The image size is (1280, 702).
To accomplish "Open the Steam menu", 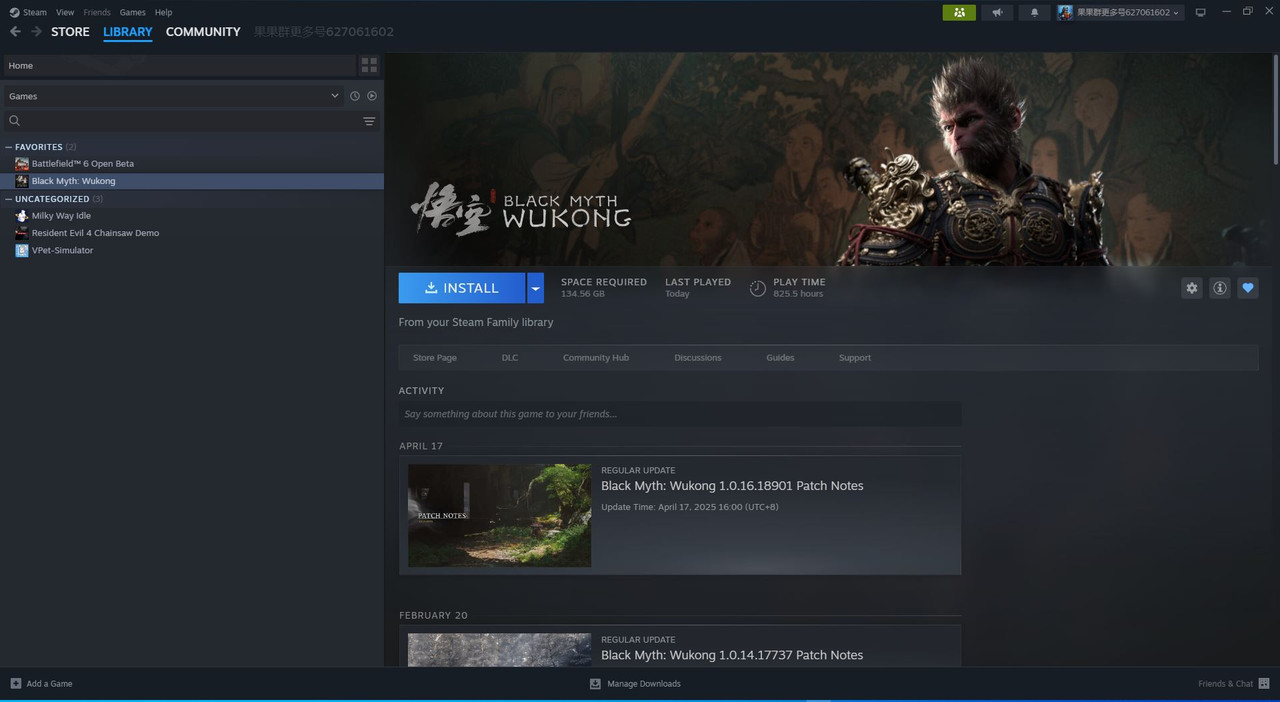I will [35, 12].
